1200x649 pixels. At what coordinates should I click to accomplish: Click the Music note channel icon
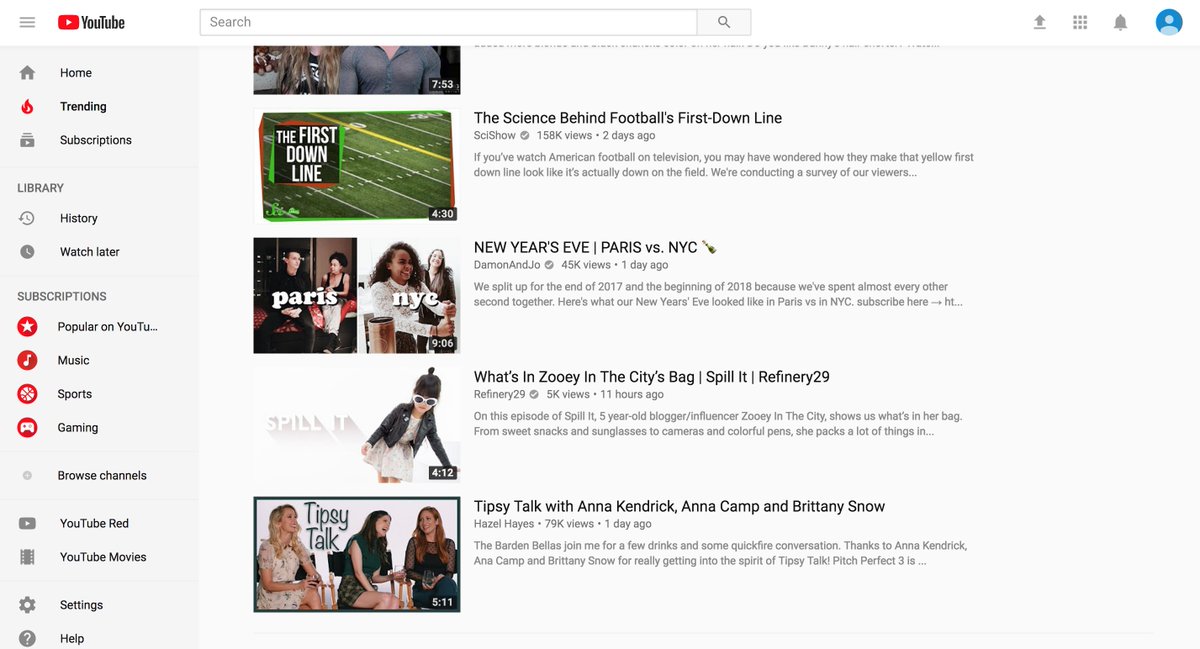[27, 360]
